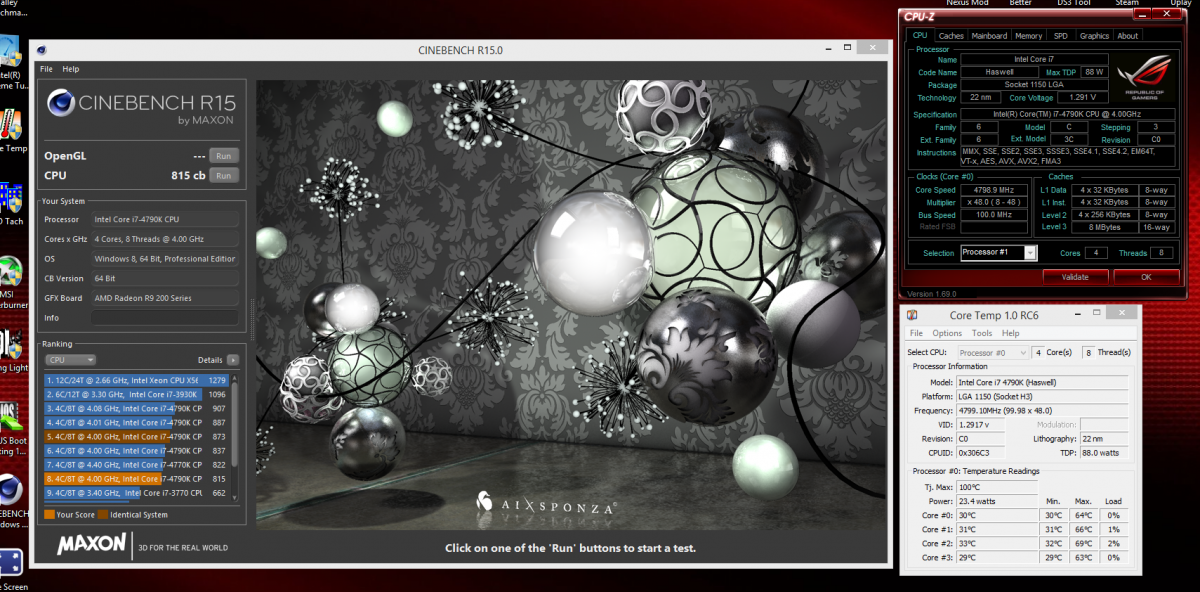Click the MAXON logo at bottom of Cinebench
This screenshot has width=1200, height=592.
[x=91, y=544]
